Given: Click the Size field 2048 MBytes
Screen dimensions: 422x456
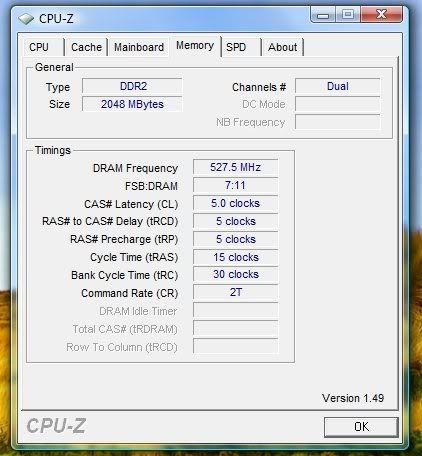Looking at the screenshot, I should (132, 104).
